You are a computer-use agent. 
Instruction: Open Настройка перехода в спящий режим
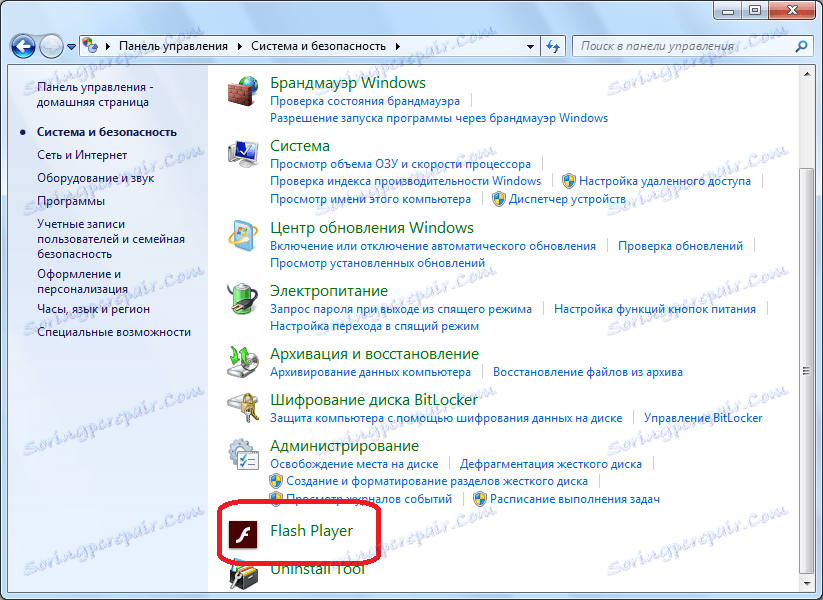[x=374, y=326]
